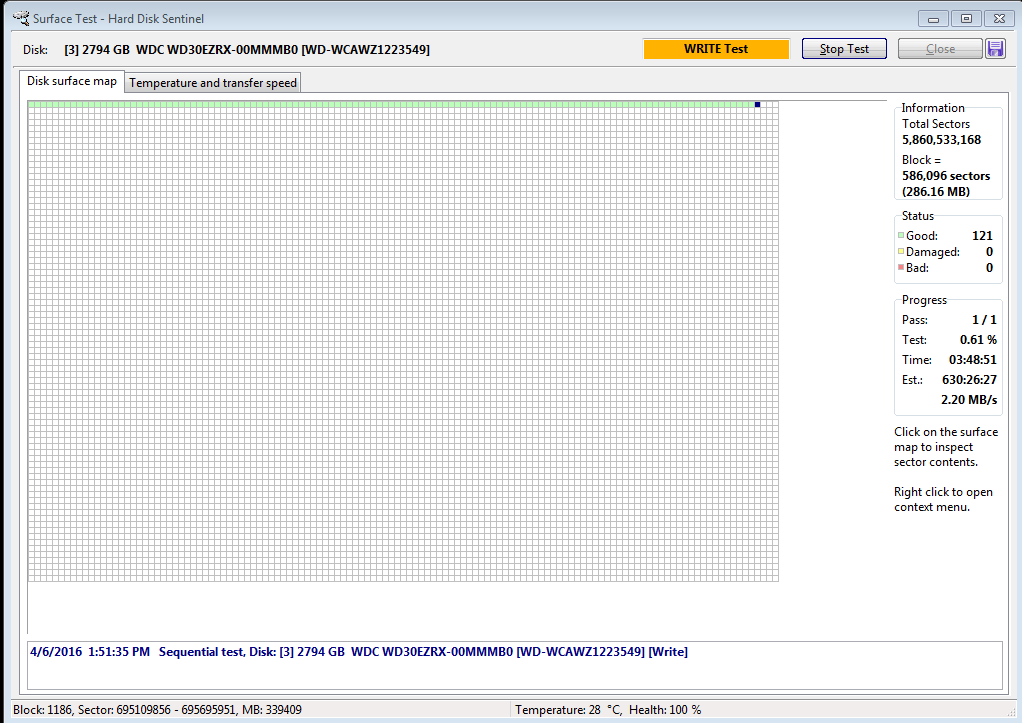Maximize the Surface Test window
1022x723 pixels.
pyautogui.click(x=967, y=18)
